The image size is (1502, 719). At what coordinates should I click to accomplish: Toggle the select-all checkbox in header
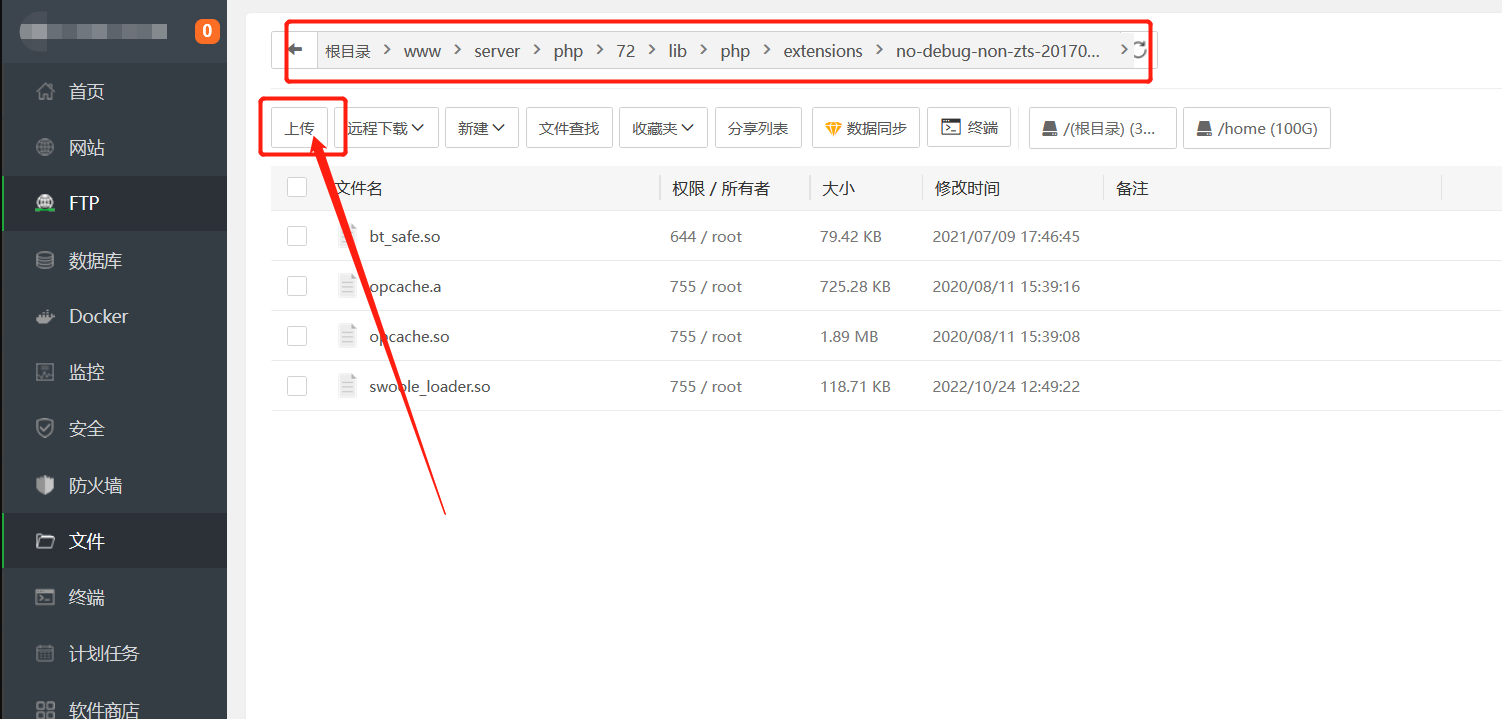297,187
